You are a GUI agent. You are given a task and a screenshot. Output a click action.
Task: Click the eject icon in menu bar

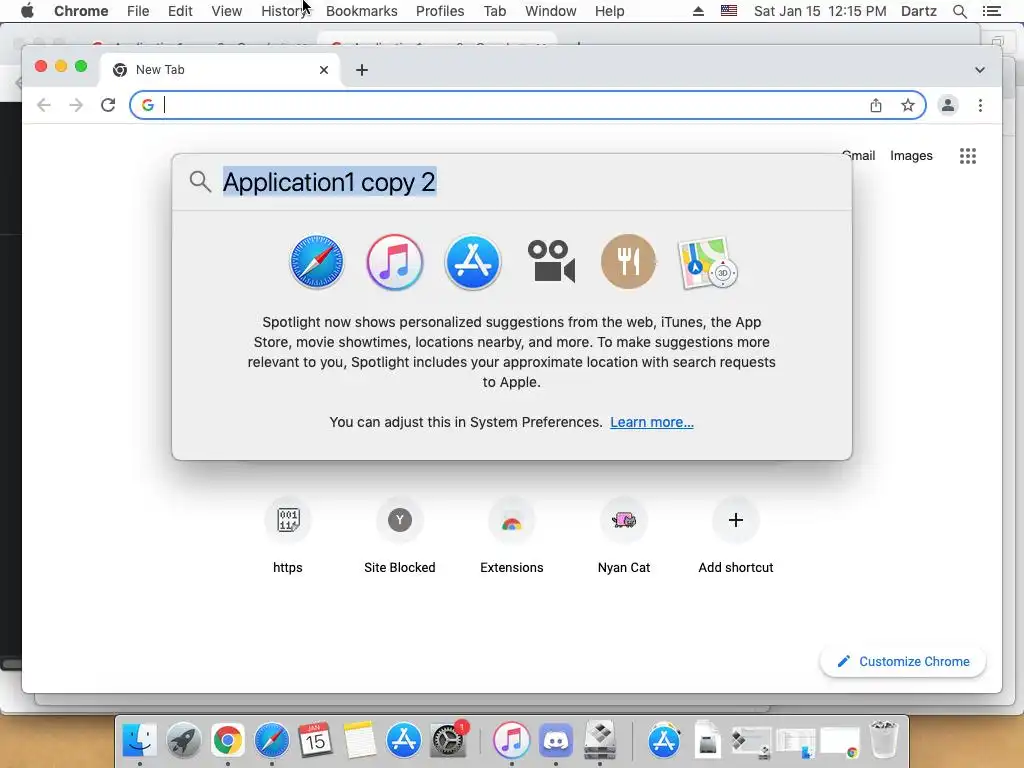click(x=698, y=11)
